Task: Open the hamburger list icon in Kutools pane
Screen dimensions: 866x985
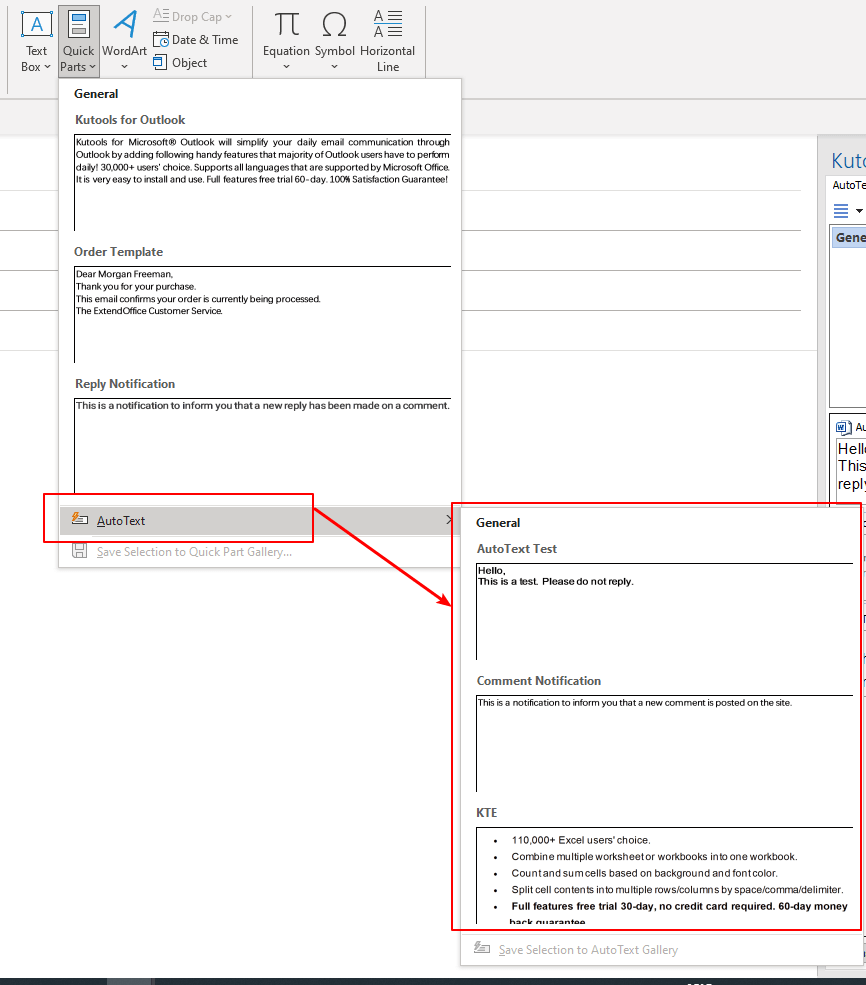Action: [x=843, y=210]
